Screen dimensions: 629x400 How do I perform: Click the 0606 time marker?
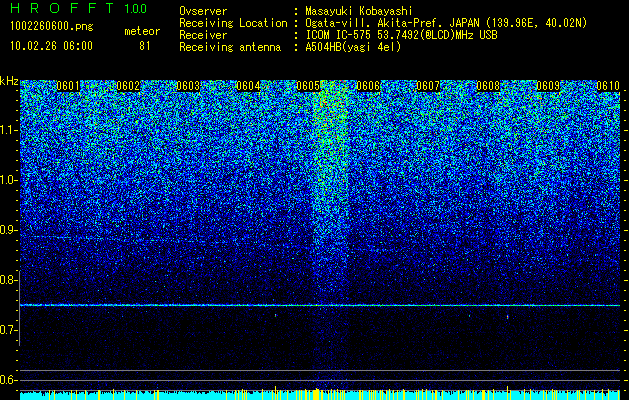tap(368, 86)
